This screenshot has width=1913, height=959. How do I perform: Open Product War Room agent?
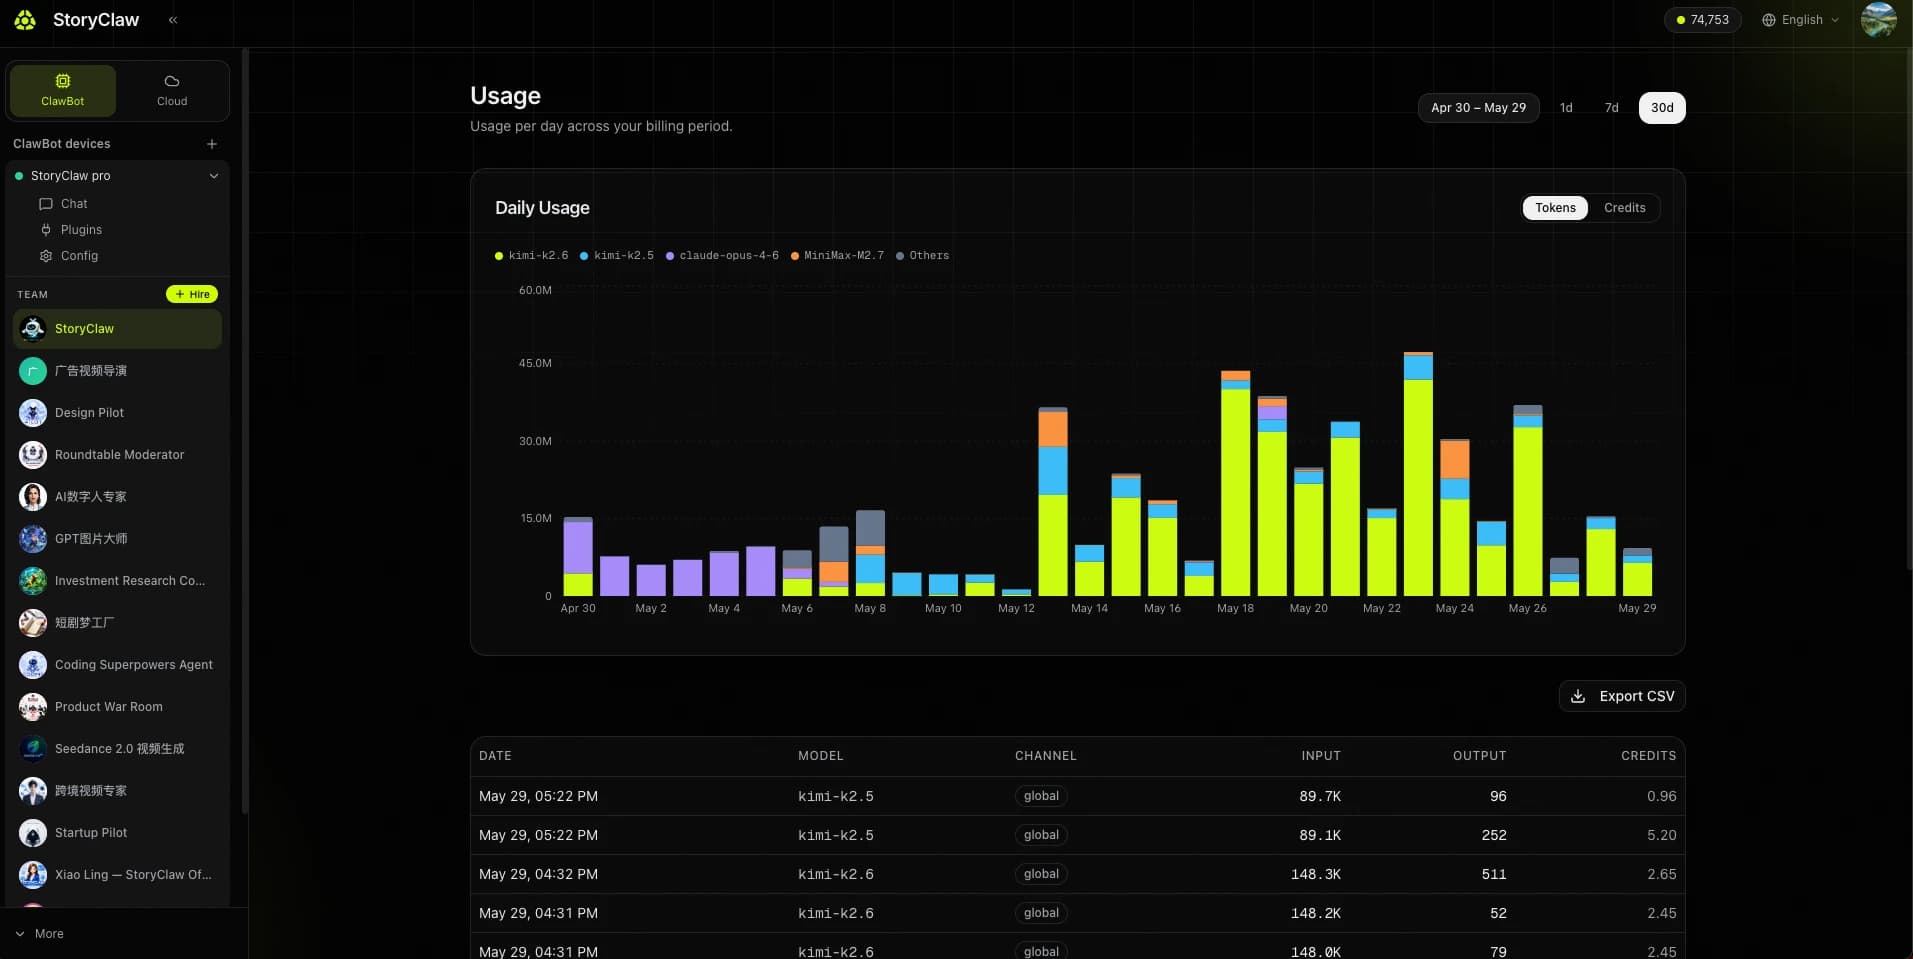click(x=118, y=707)
